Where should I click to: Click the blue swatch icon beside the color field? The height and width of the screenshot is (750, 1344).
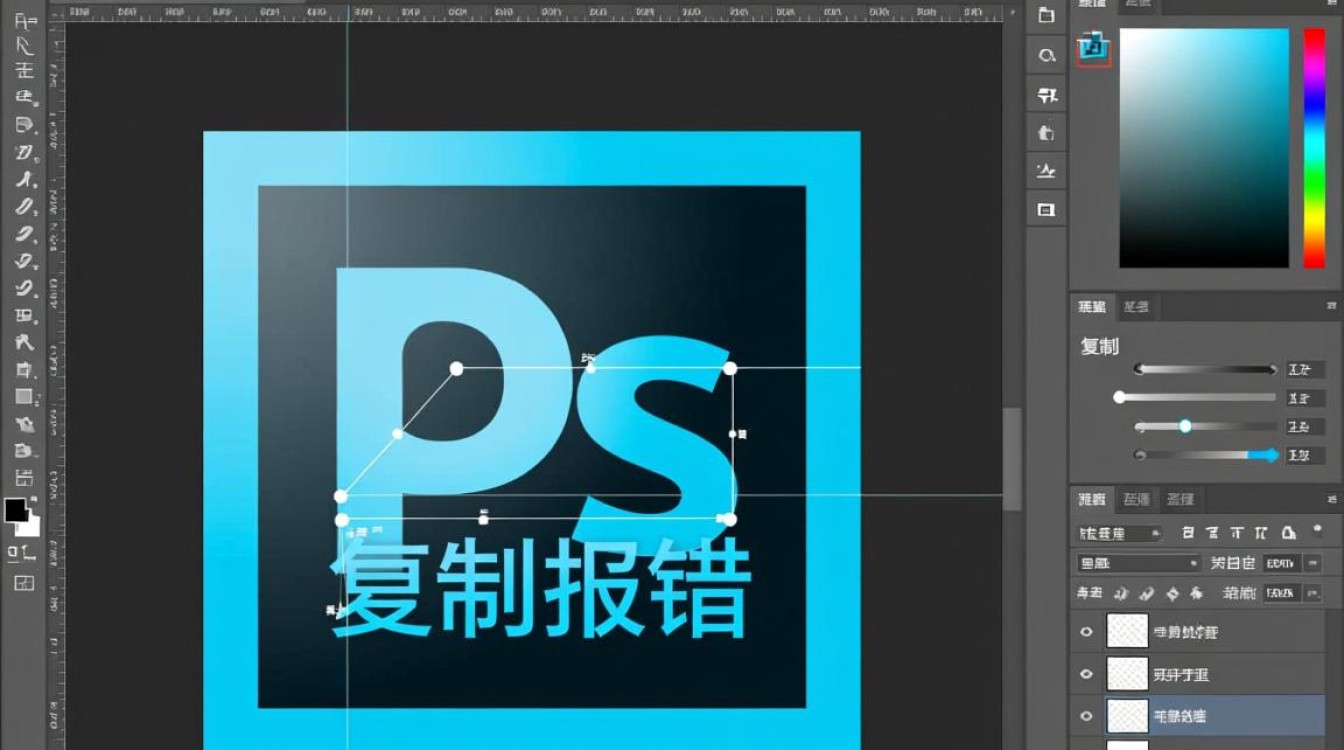[x=1093, y=47]
